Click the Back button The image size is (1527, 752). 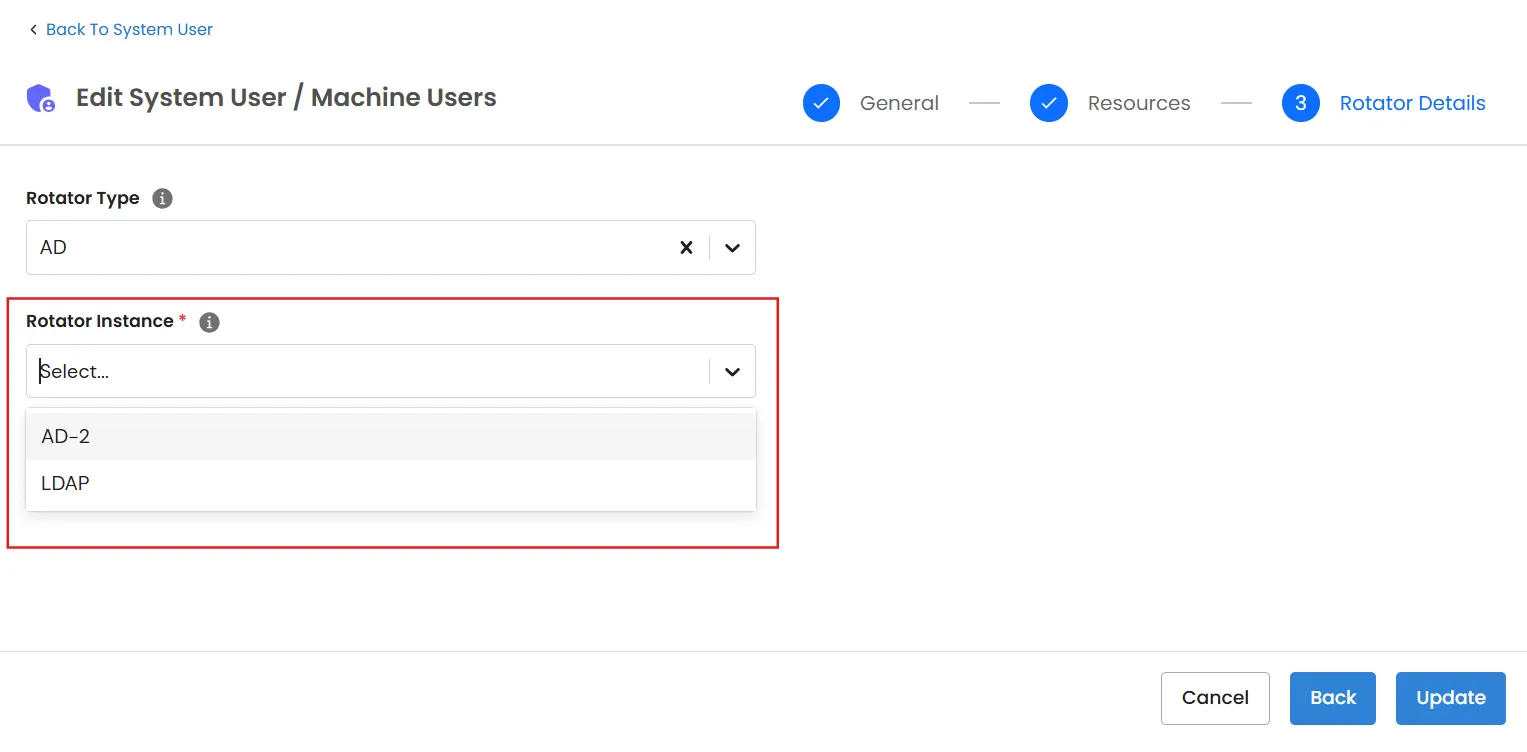point(1333,698)
